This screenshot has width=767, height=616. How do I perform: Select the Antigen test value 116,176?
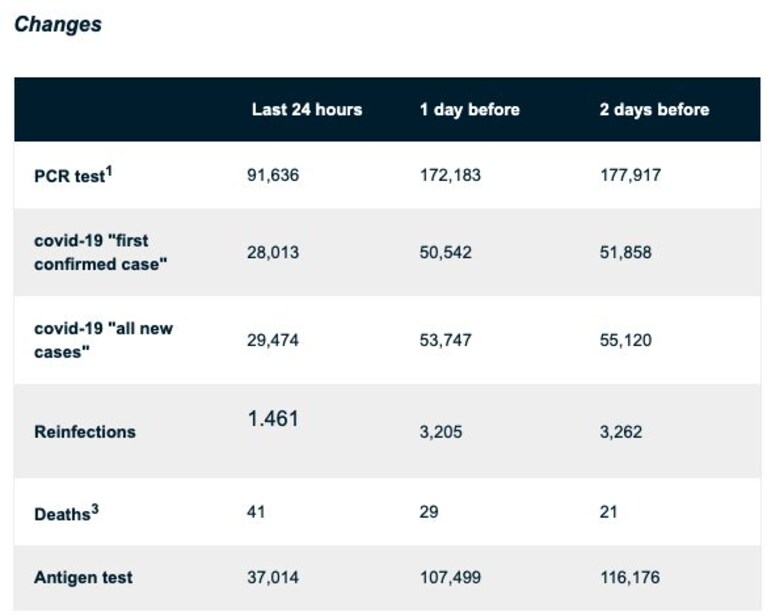point(630,577)
